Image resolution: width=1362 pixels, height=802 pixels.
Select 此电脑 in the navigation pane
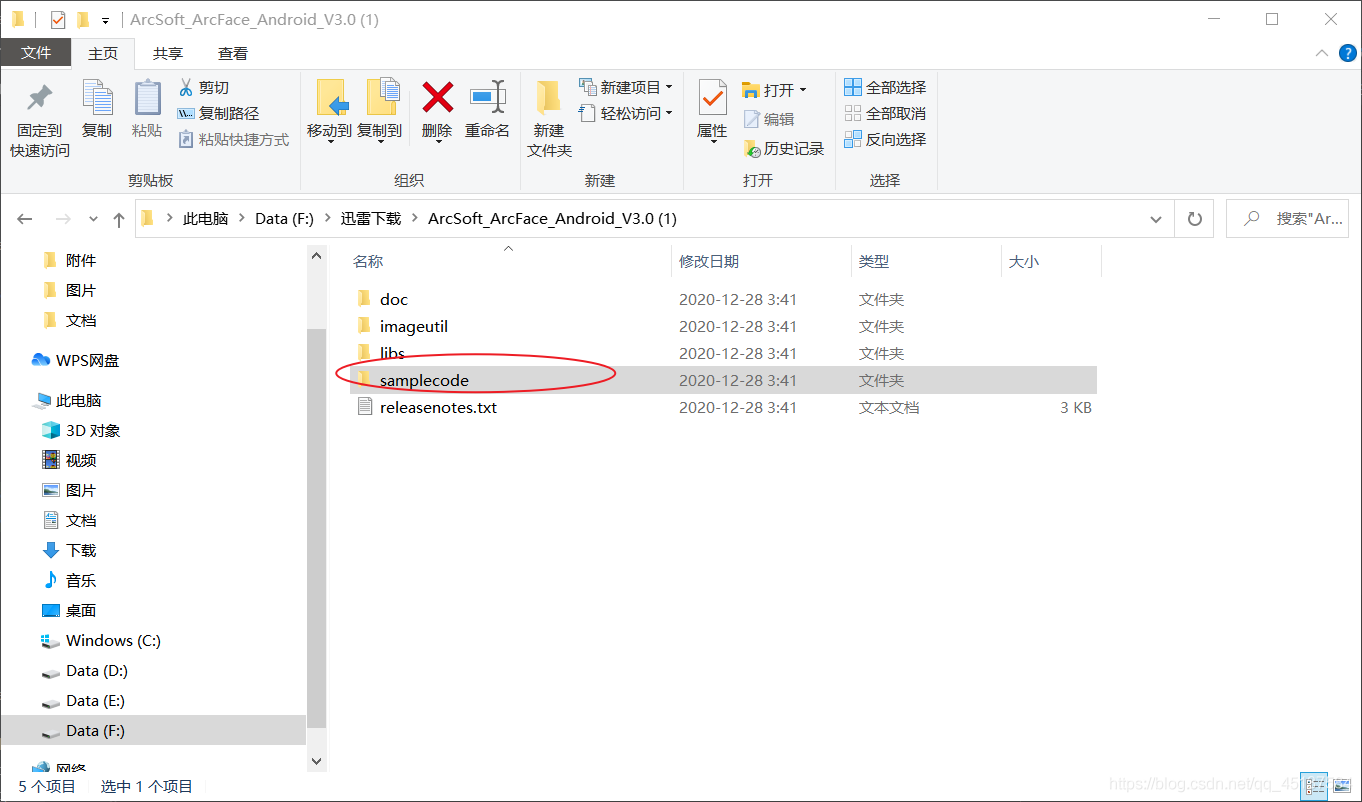click(x=68, y=400)
